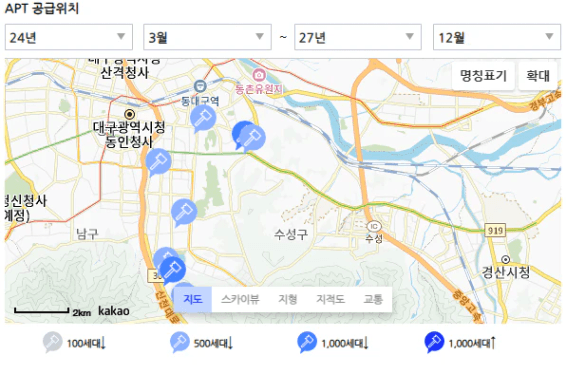The image size is (566, 374).
Task: Switch to the 지형 terrain tab
Action: click(287, 299)
